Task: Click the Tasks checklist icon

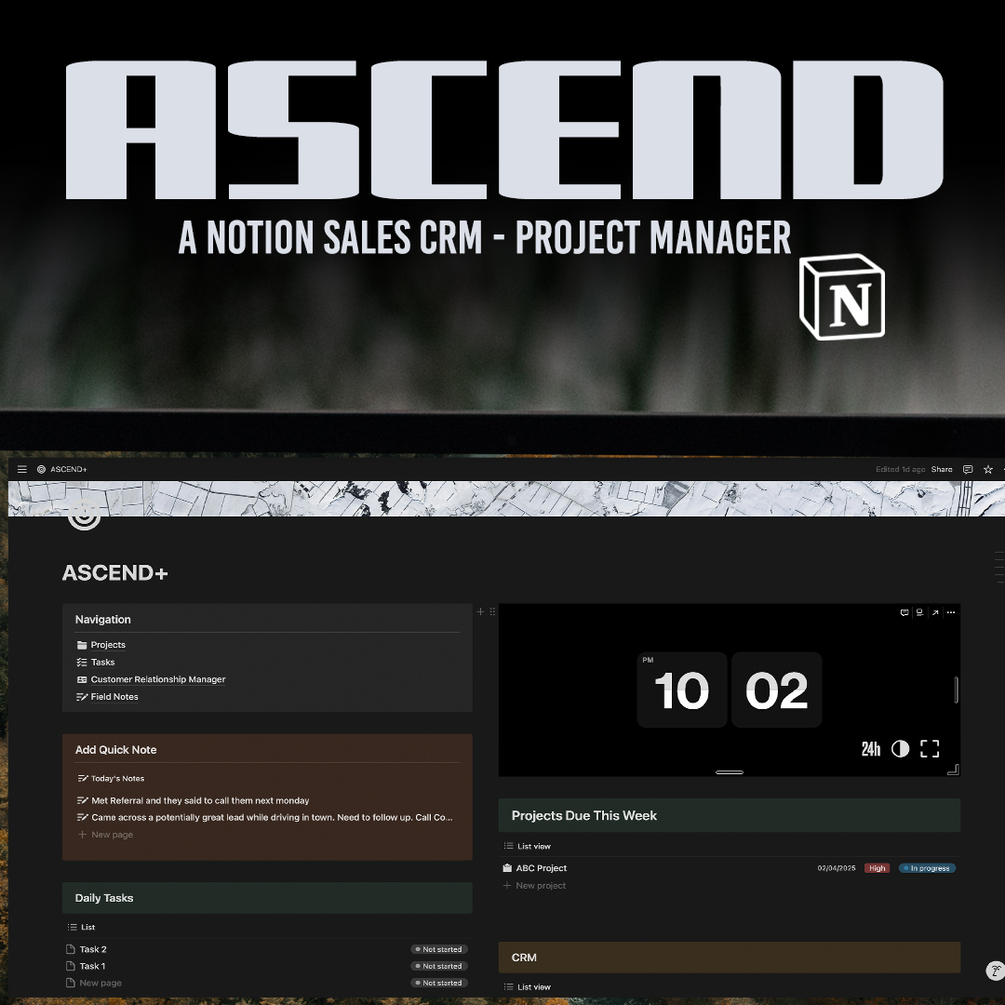Action: point(81,662)
